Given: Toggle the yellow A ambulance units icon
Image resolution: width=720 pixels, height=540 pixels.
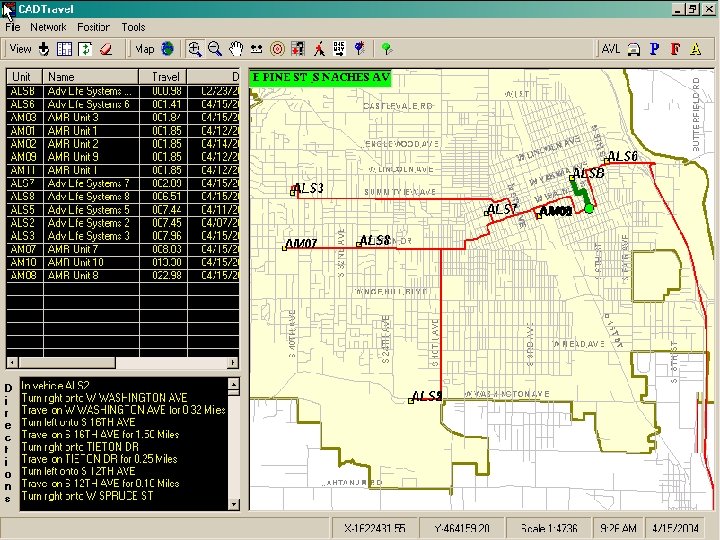Looking at the screenshot, I should coord(696,49).
